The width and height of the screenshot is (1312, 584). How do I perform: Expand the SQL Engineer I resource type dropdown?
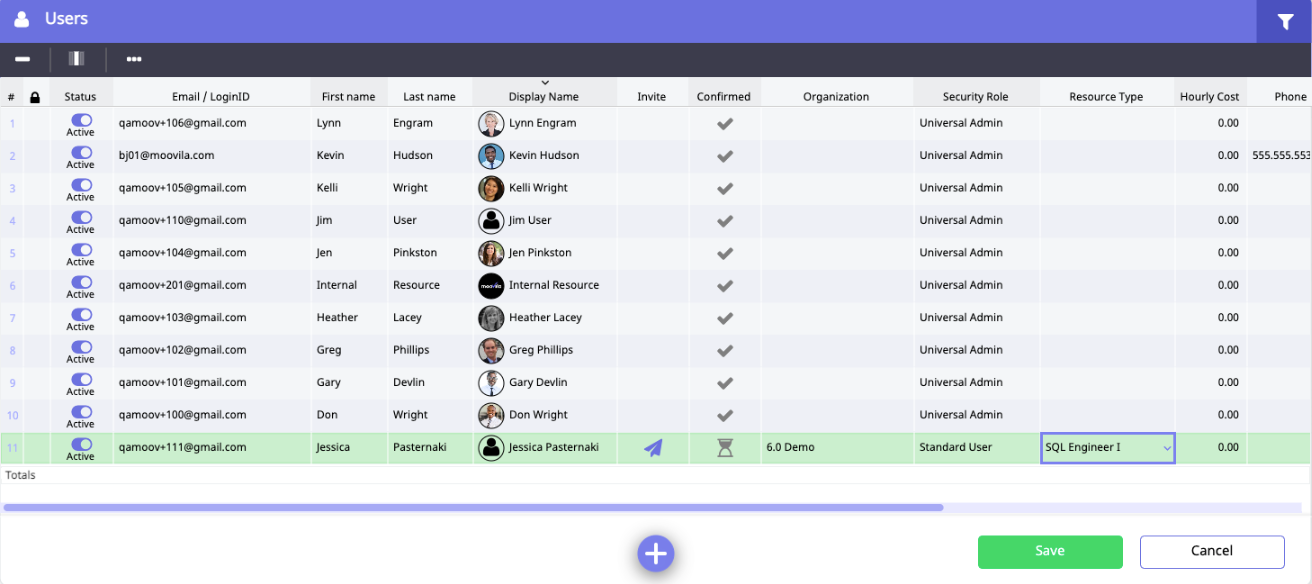(x=1166, y=448)
